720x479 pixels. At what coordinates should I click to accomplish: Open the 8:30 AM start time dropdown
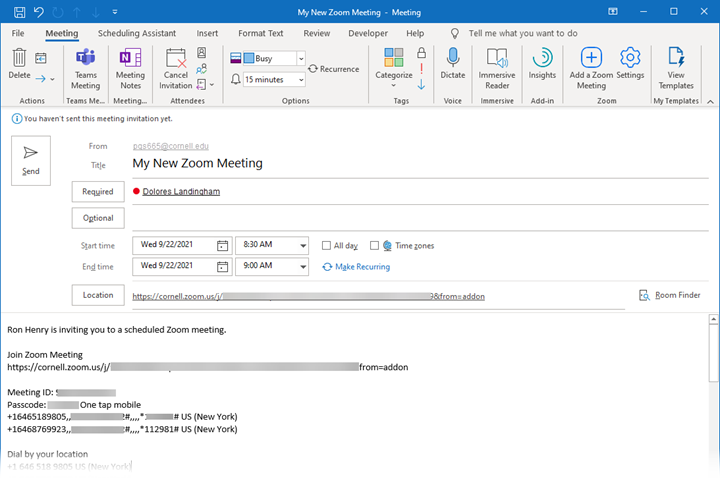[x=303, y=246]
